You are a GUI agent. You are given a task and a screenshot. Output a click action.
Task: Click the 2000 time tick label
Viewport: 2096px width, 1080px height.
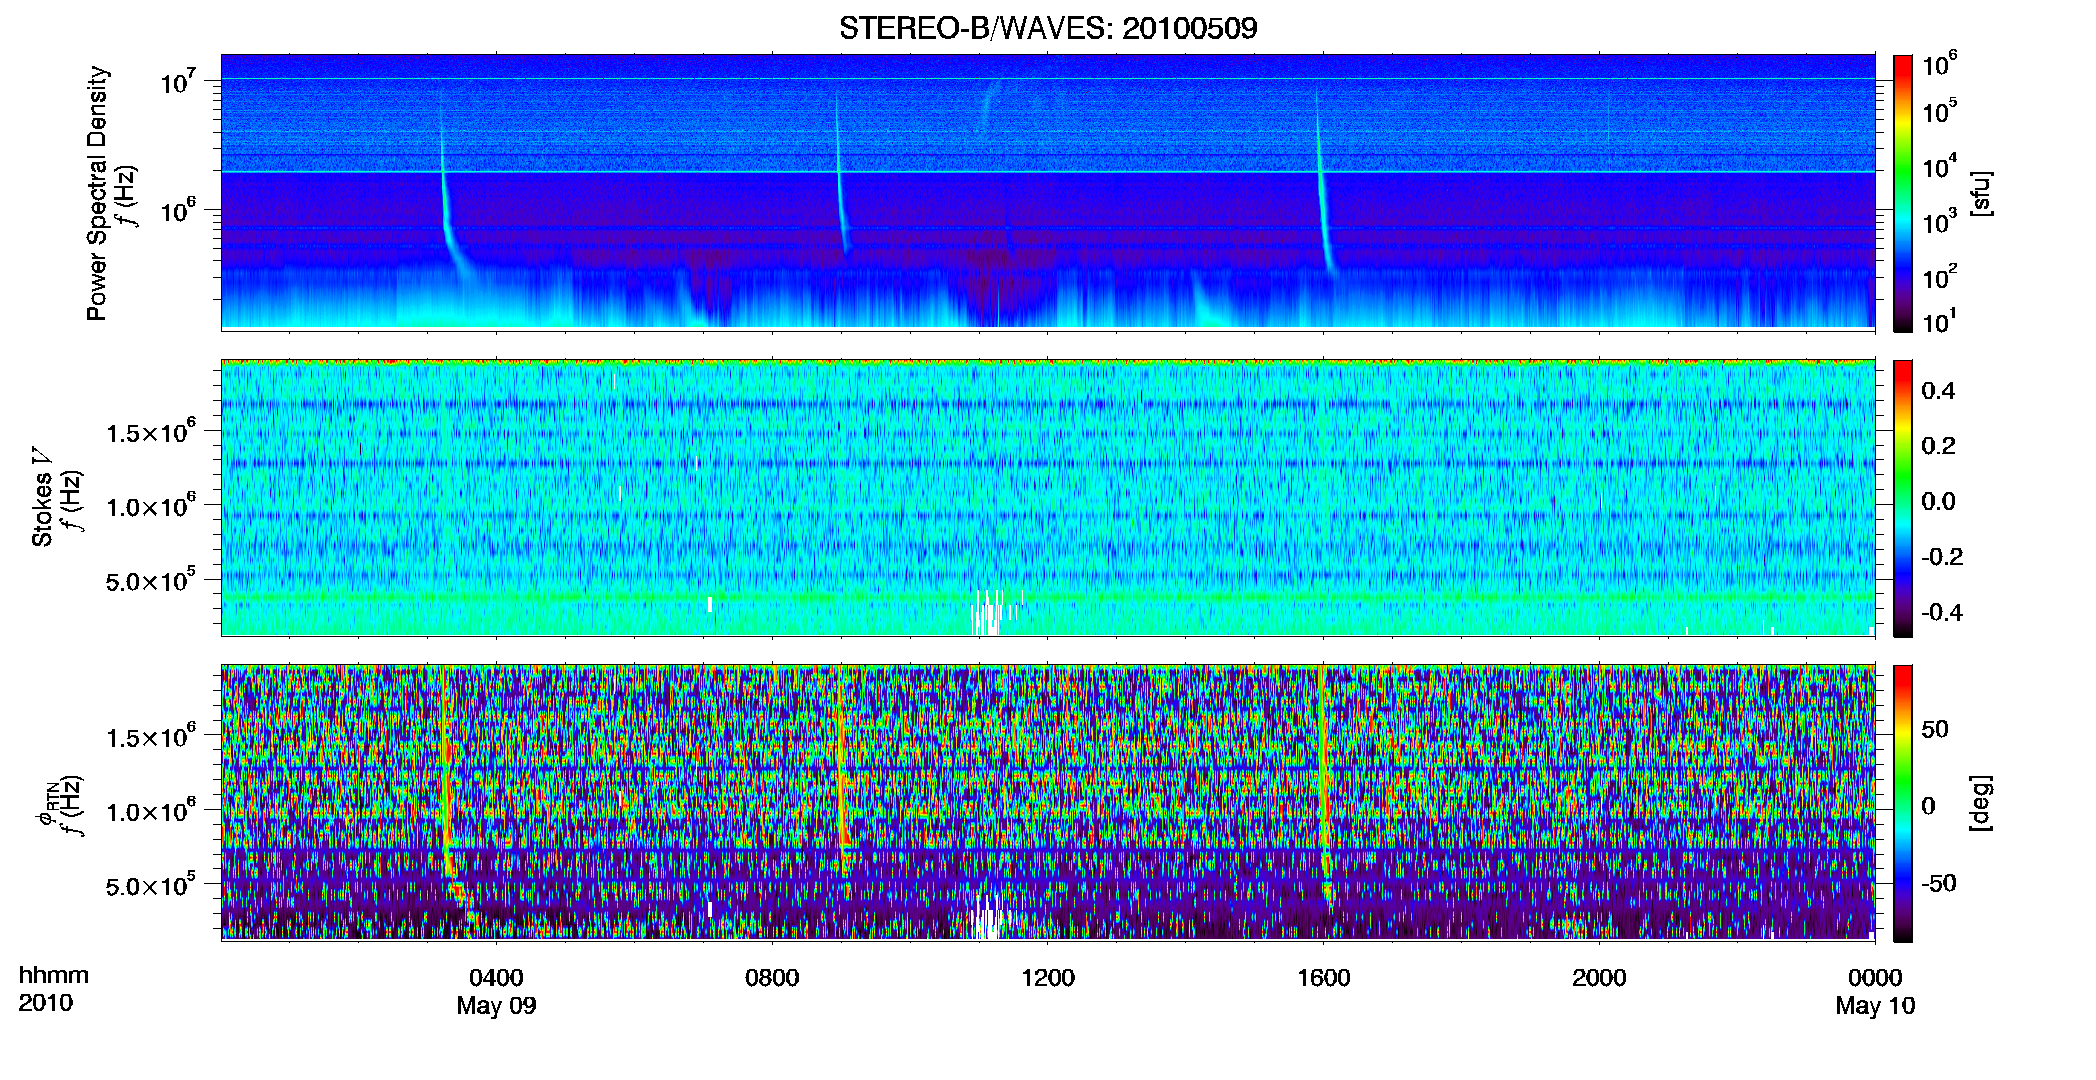(x=1599, y=977)
